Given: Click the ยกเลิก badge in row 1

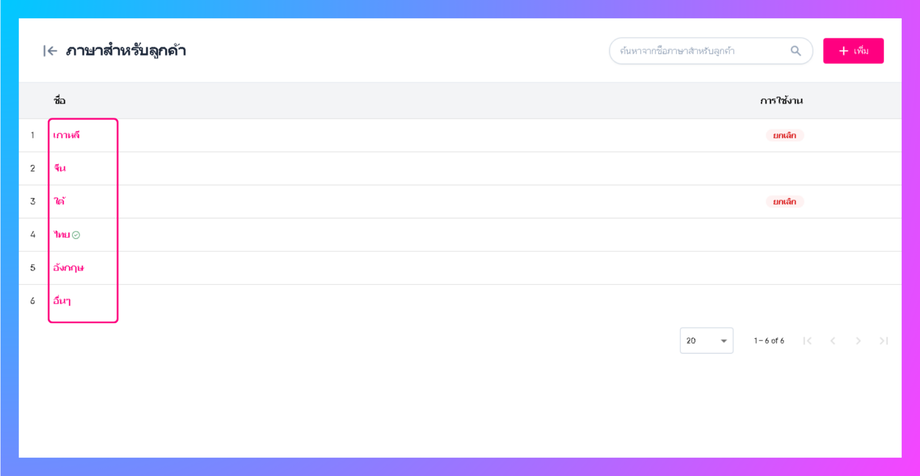Looking at the screenshot, I should pyautogui.click(x=785, y=135).
